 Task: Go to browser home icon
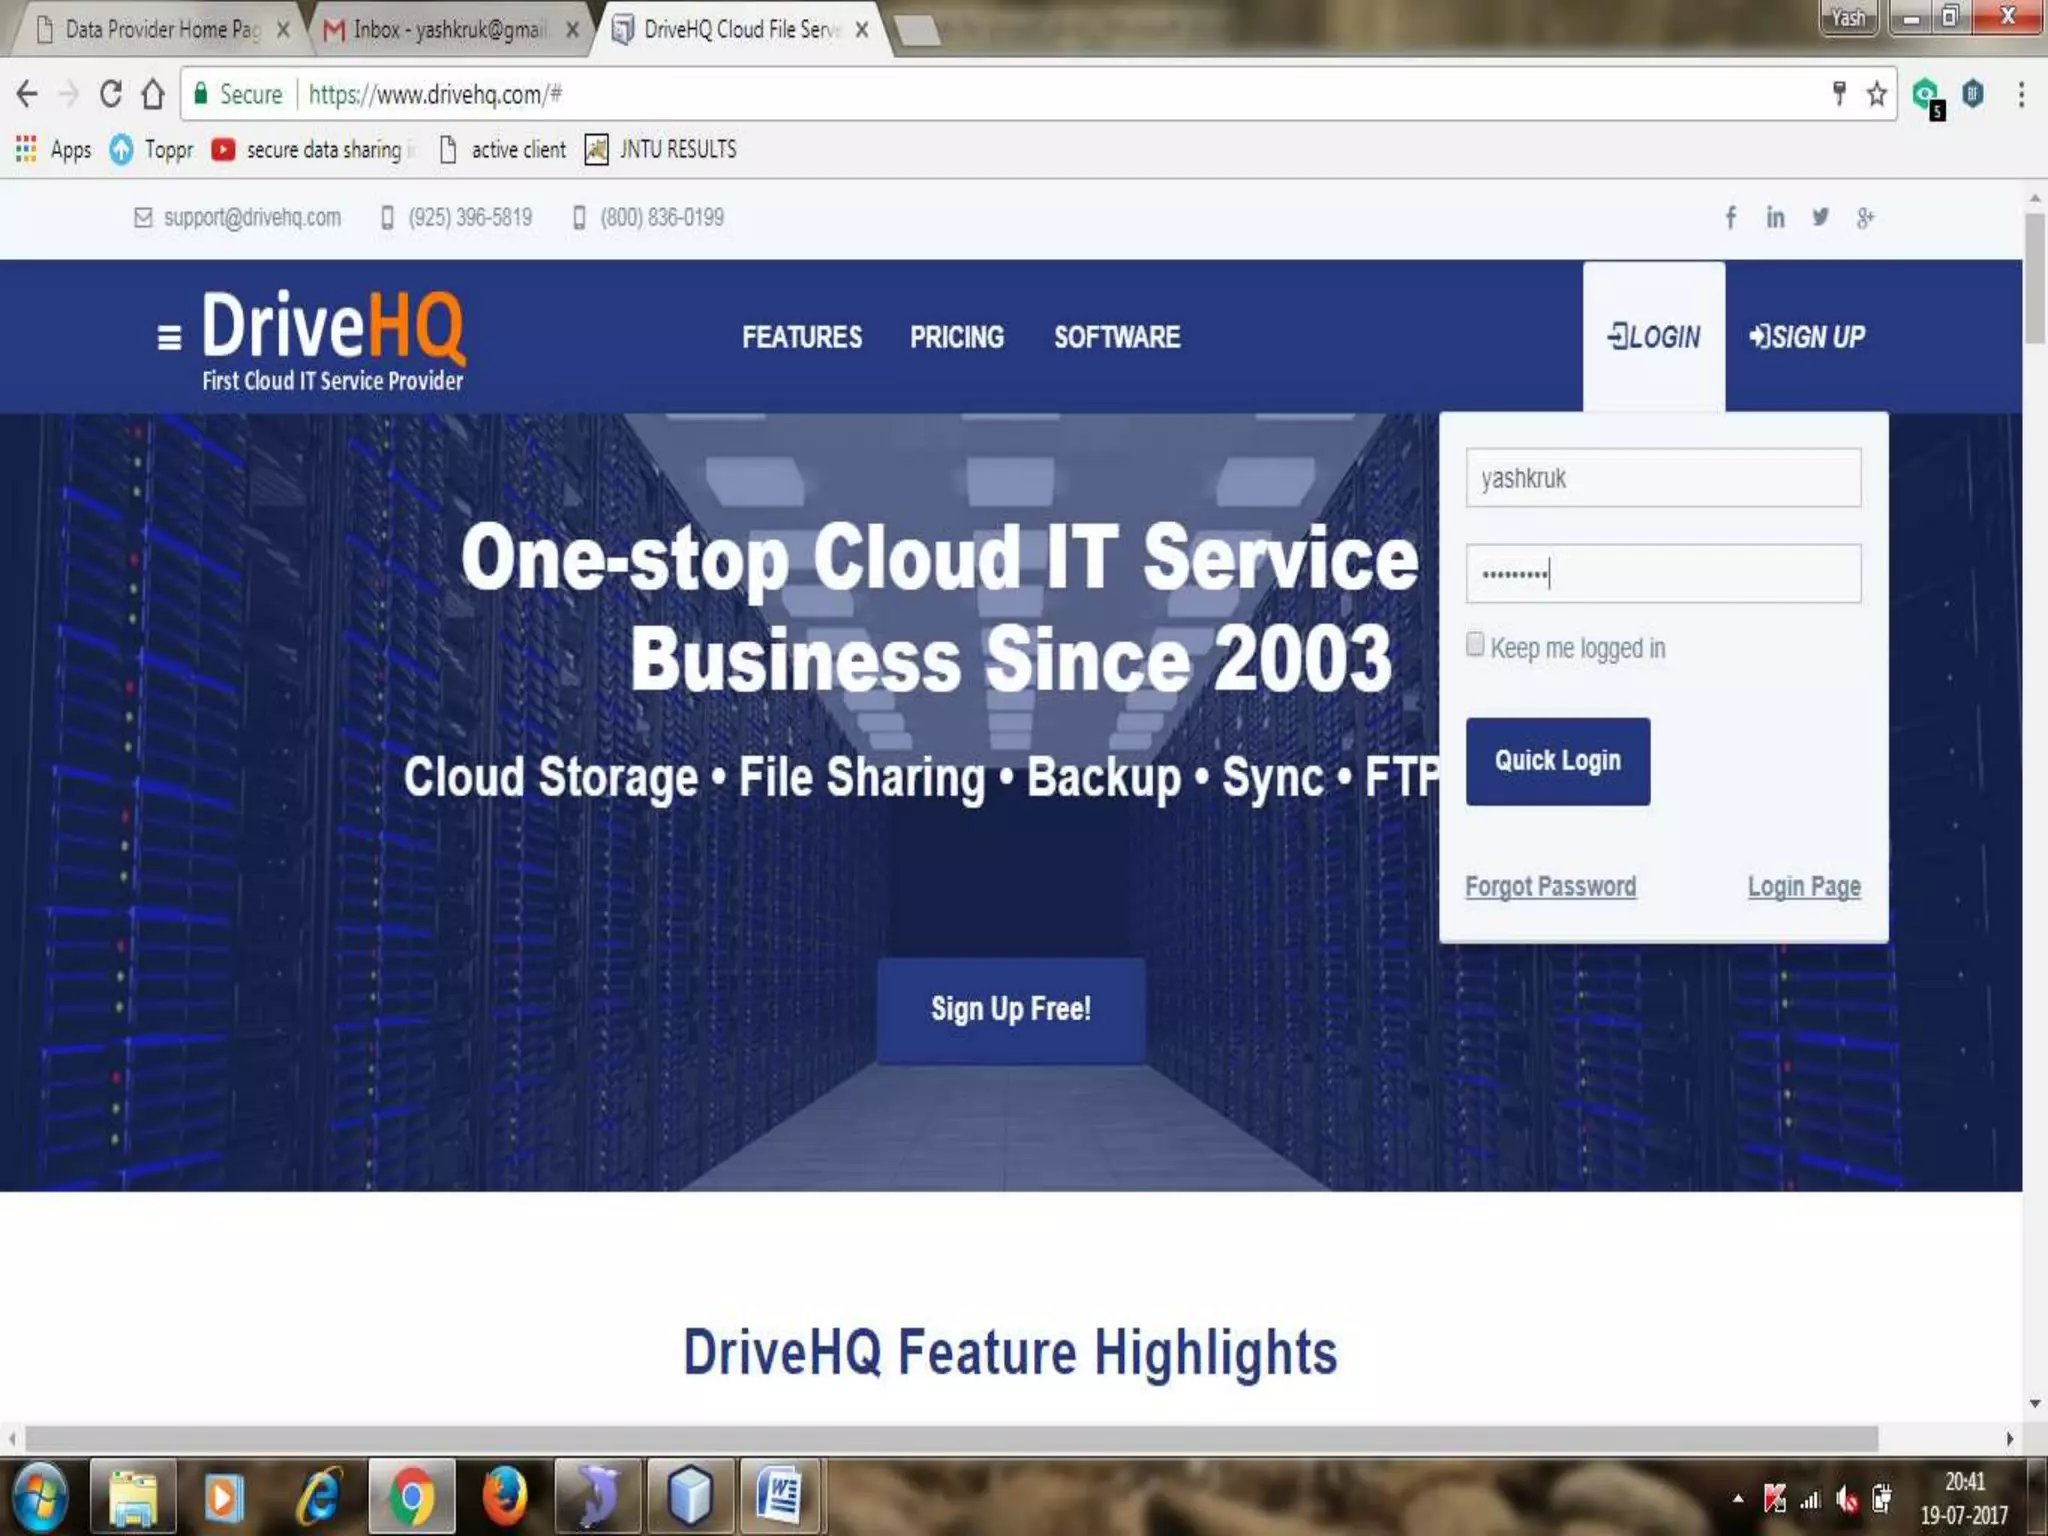click(153, 94)
